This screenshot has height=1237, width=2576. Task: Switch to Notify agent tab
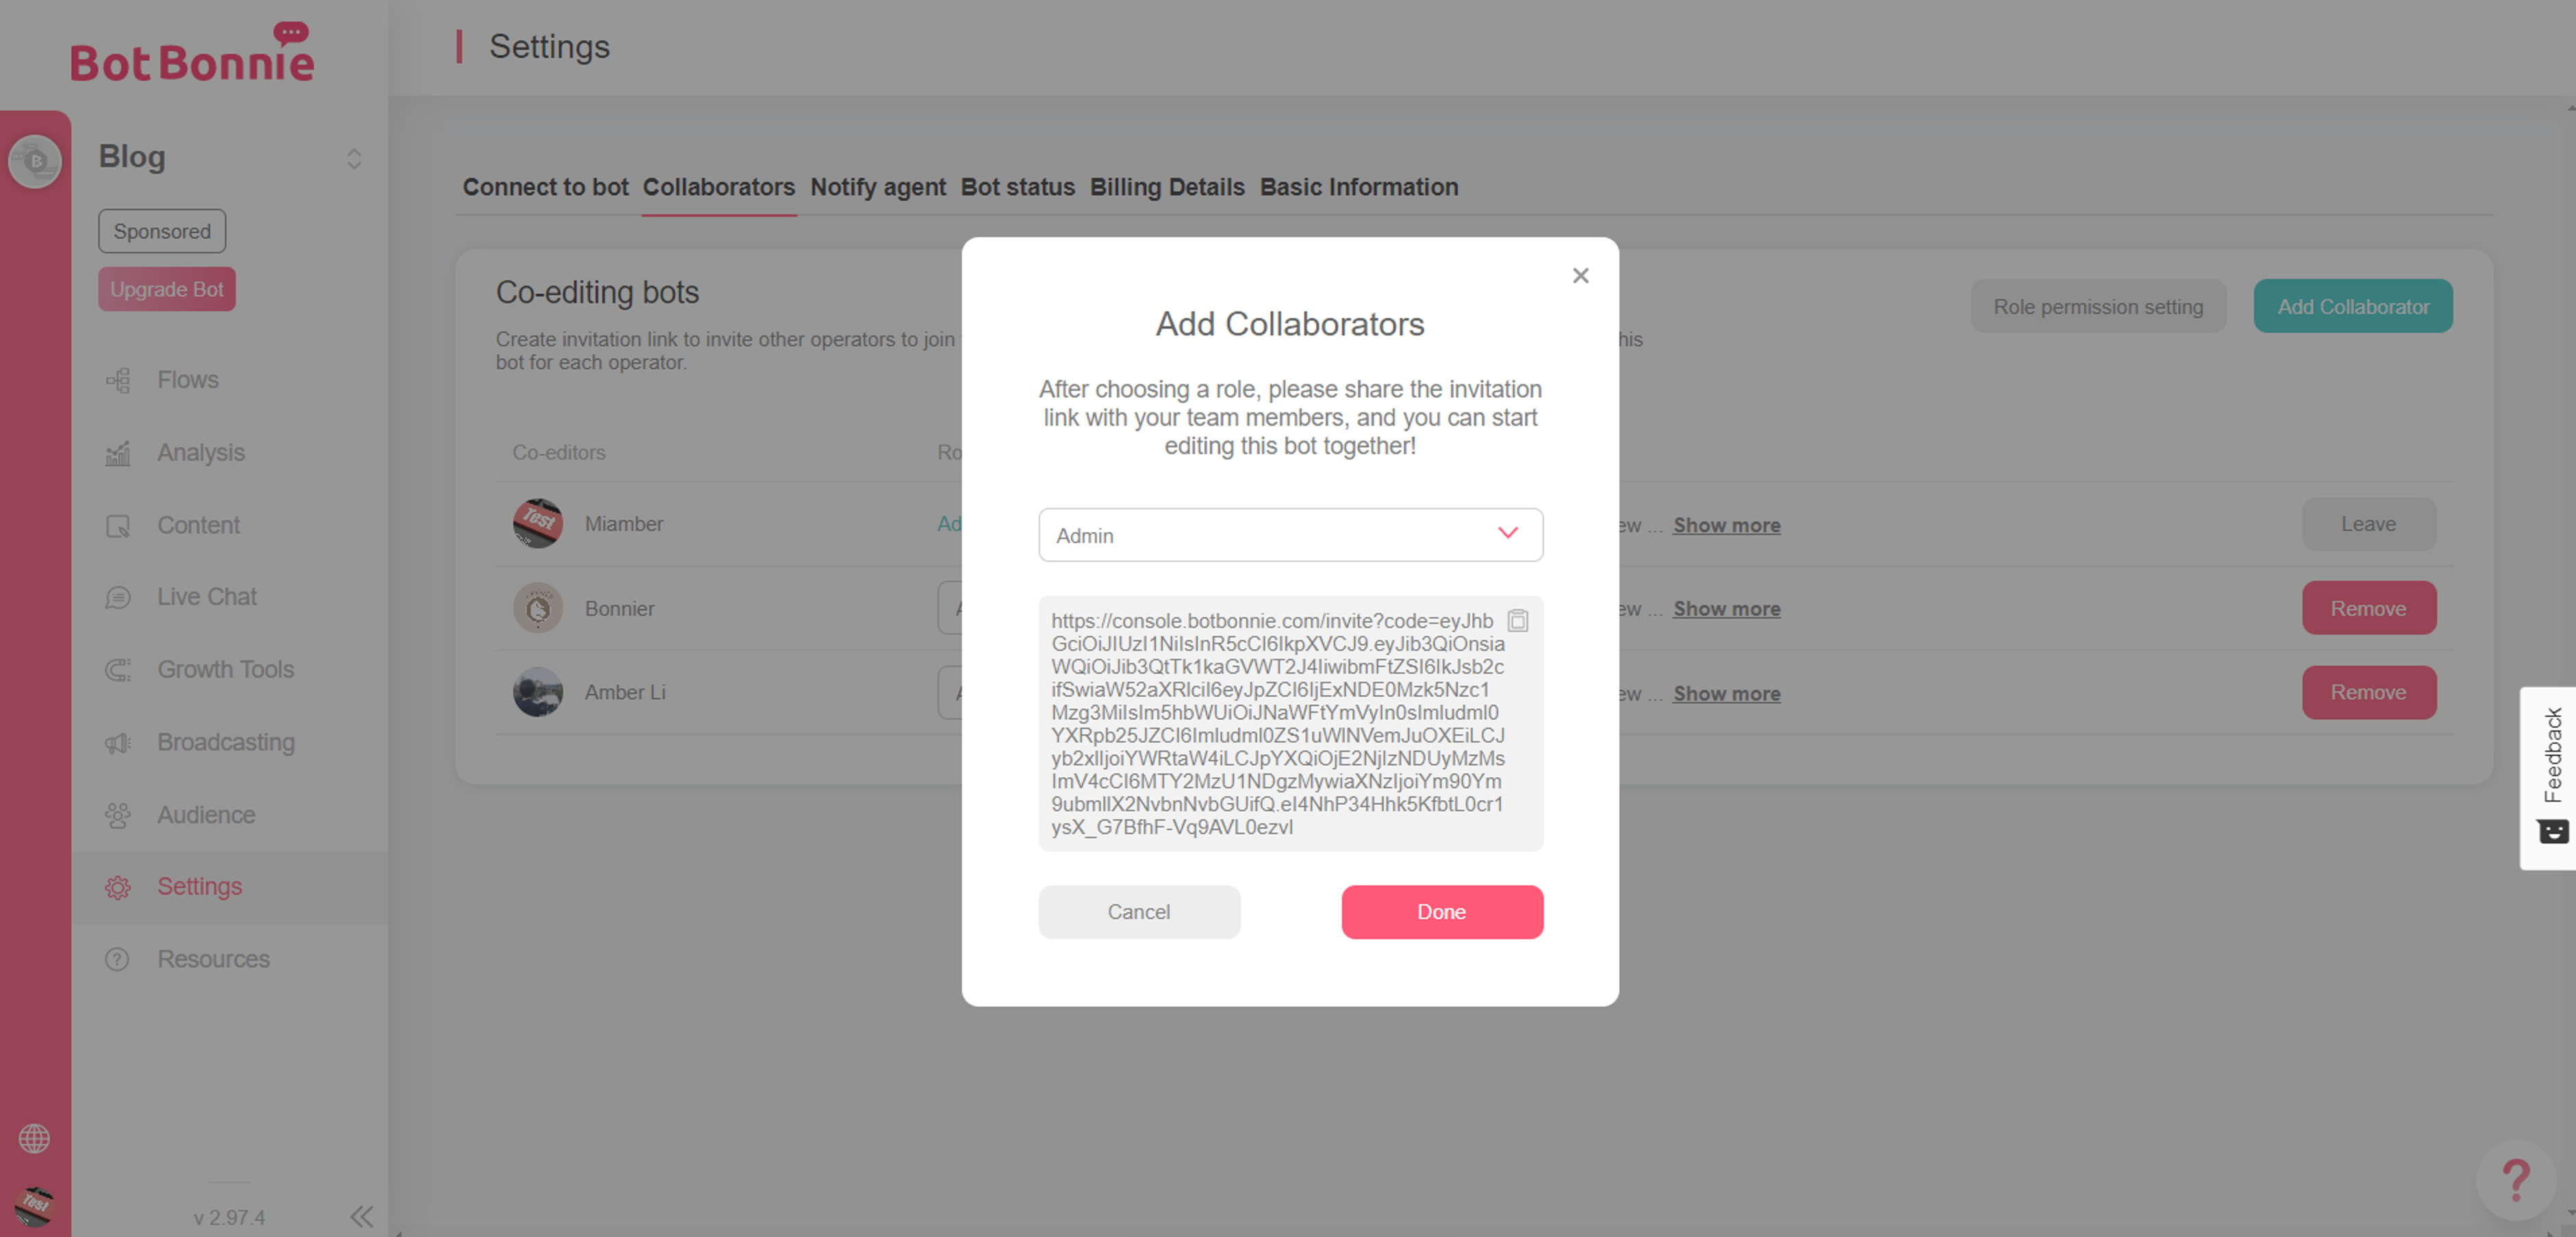[x=878, y=187]
